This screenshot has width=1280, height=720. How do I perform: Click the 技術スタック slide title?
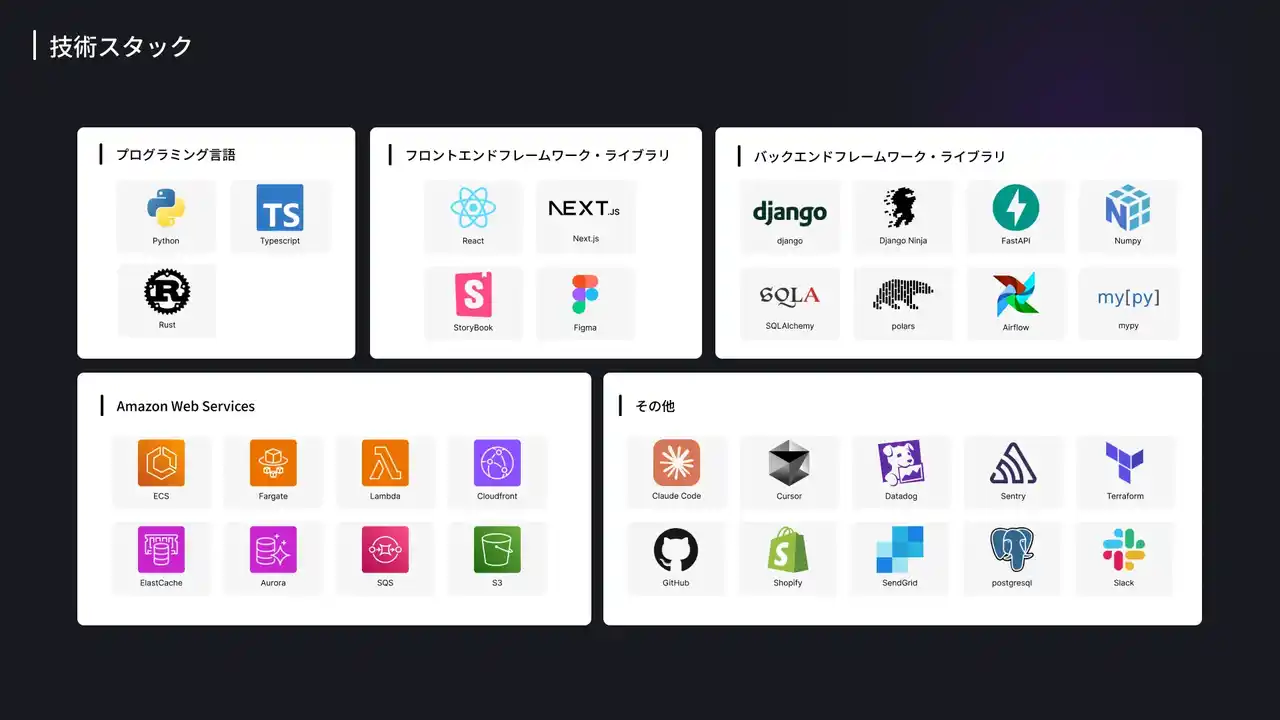(x=121, y=46)
